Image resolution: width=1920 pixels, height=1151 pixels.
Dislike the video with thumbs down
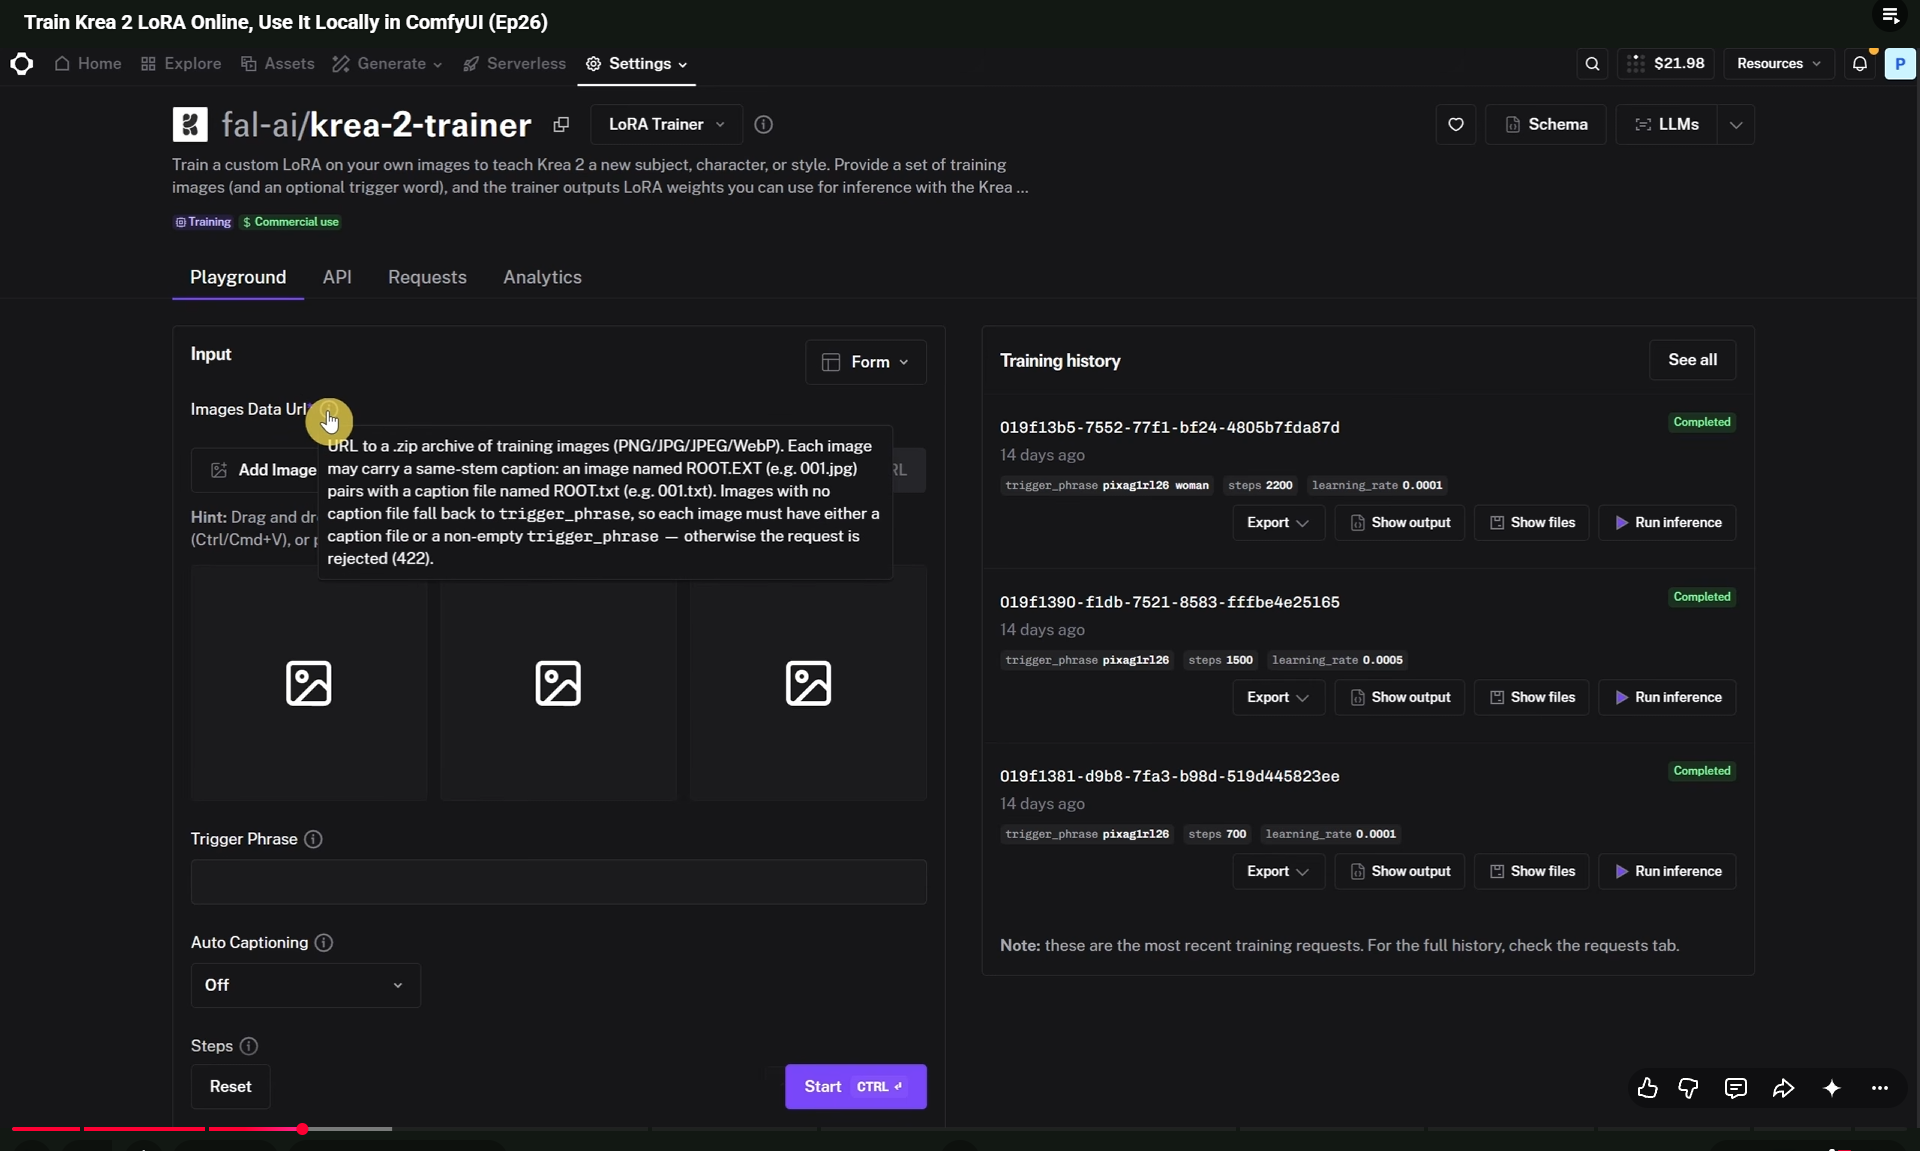point(1689,1088)
